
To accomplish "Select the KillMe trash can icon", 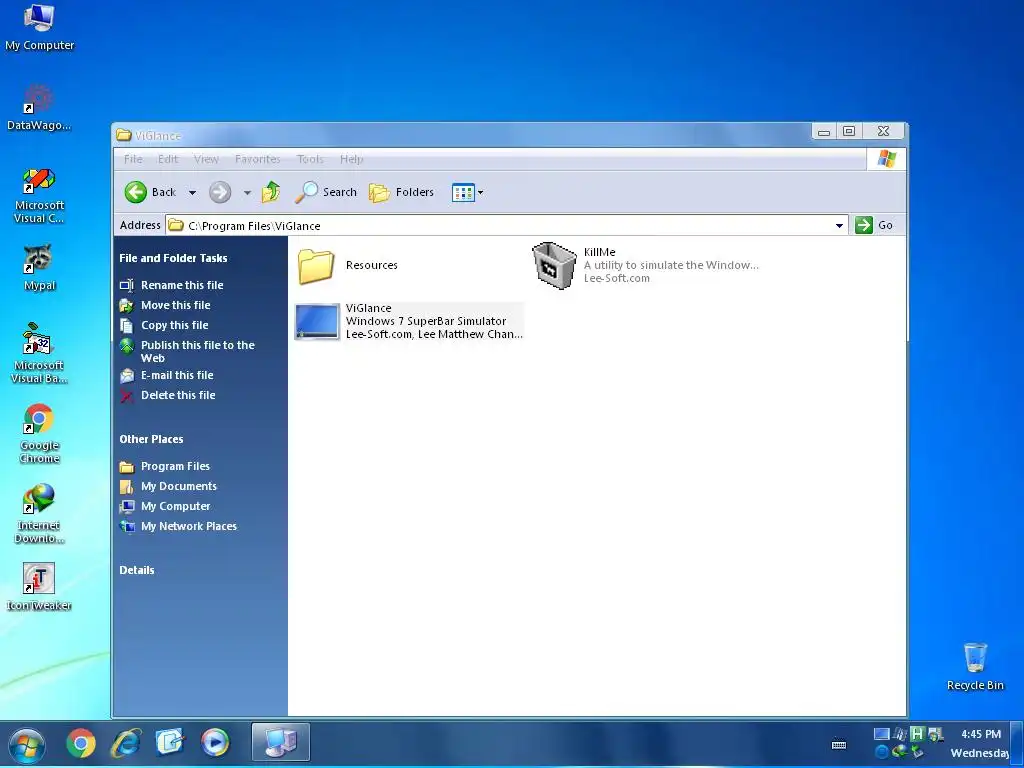I will (554, 264).
